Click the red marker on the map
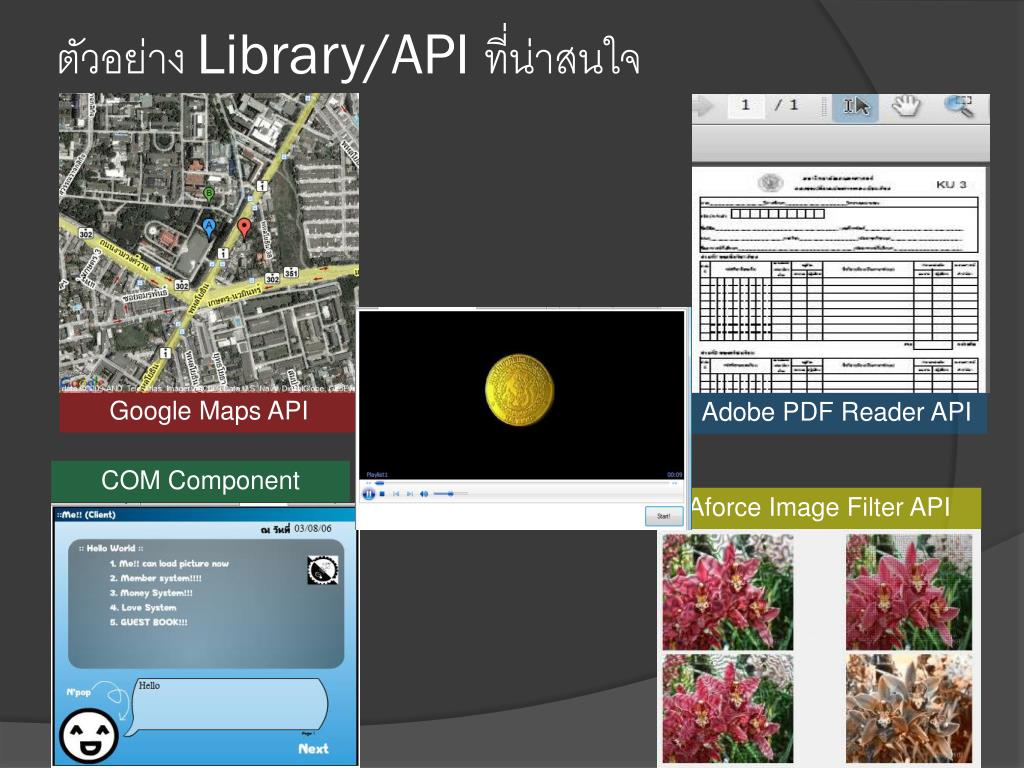Screen dimensions: 1024x768 click(244, 229)
